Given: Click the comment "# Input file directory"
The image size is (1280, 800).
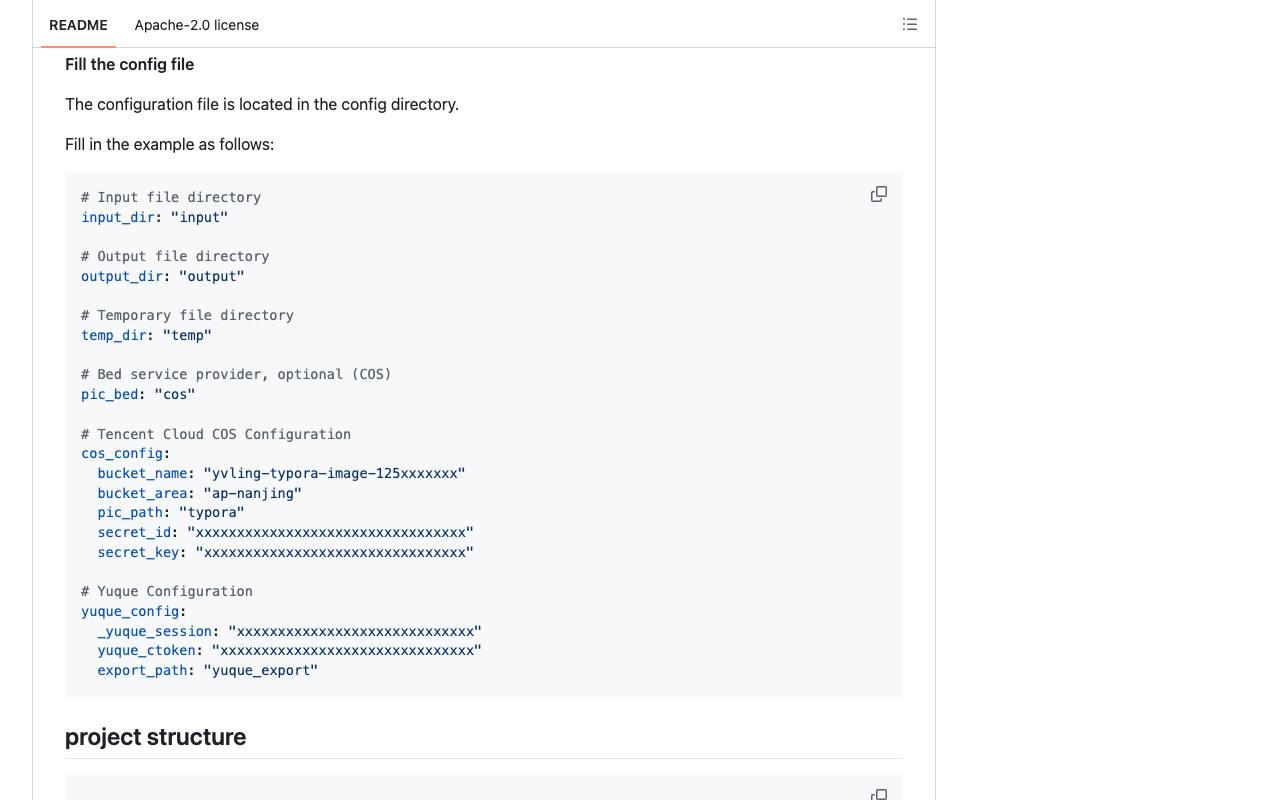Looking at the screenshot, I should 171,197.
